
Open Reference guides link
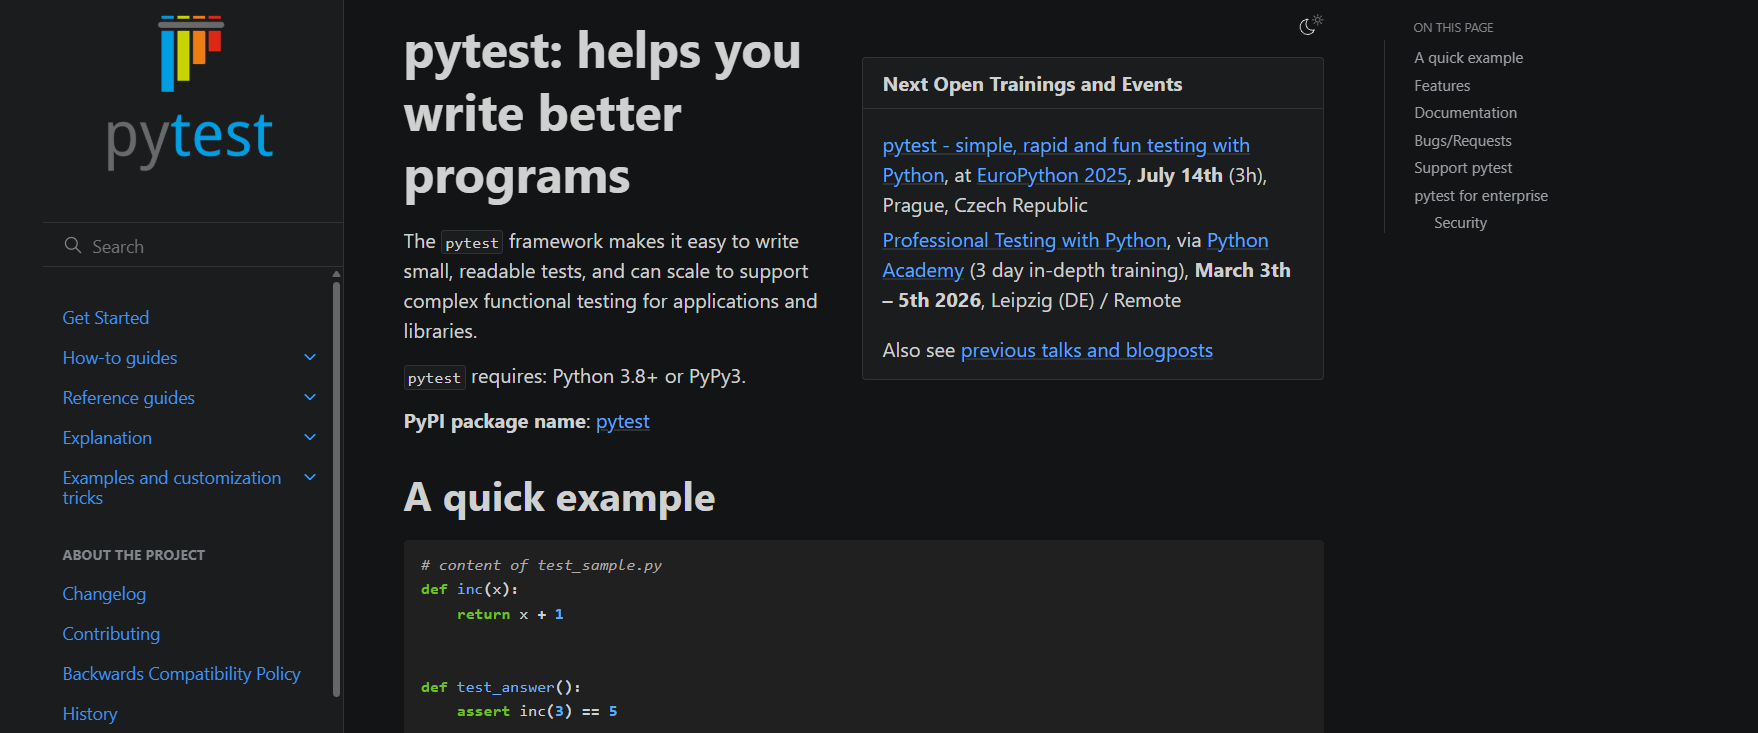tap(129, 398)
